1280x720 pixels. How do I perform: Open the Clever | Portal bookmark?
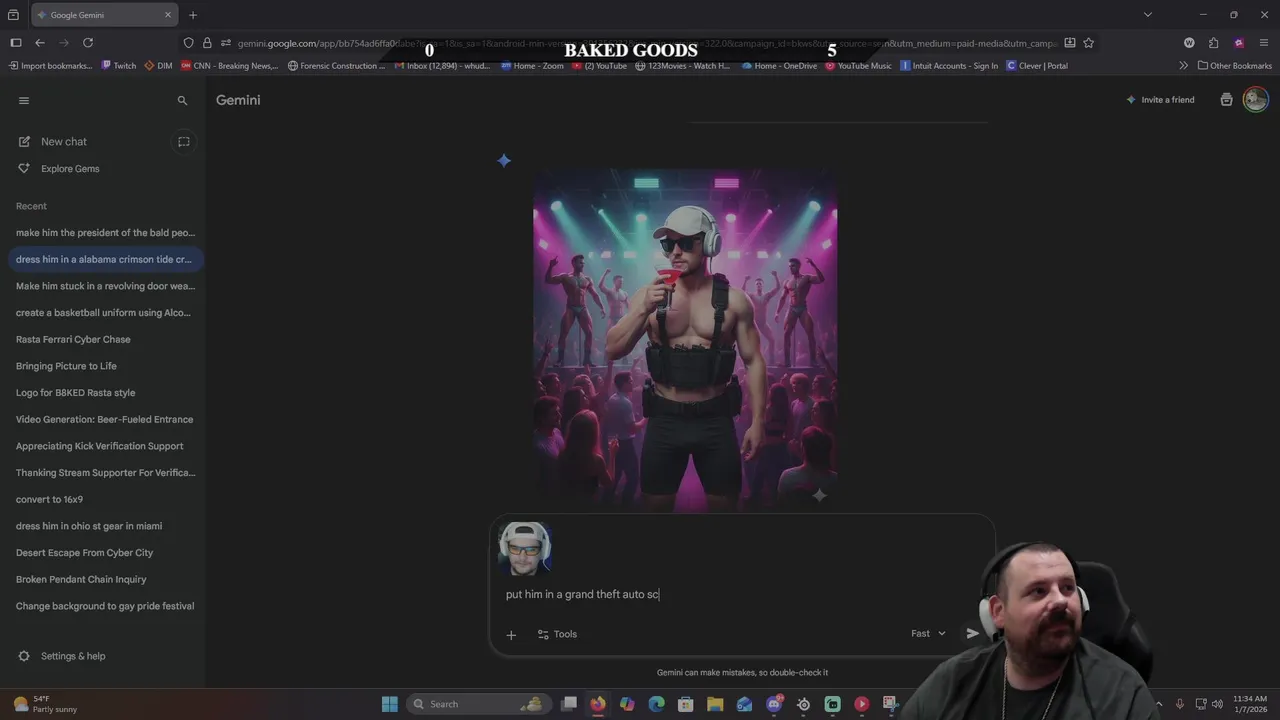(1037, 66)
